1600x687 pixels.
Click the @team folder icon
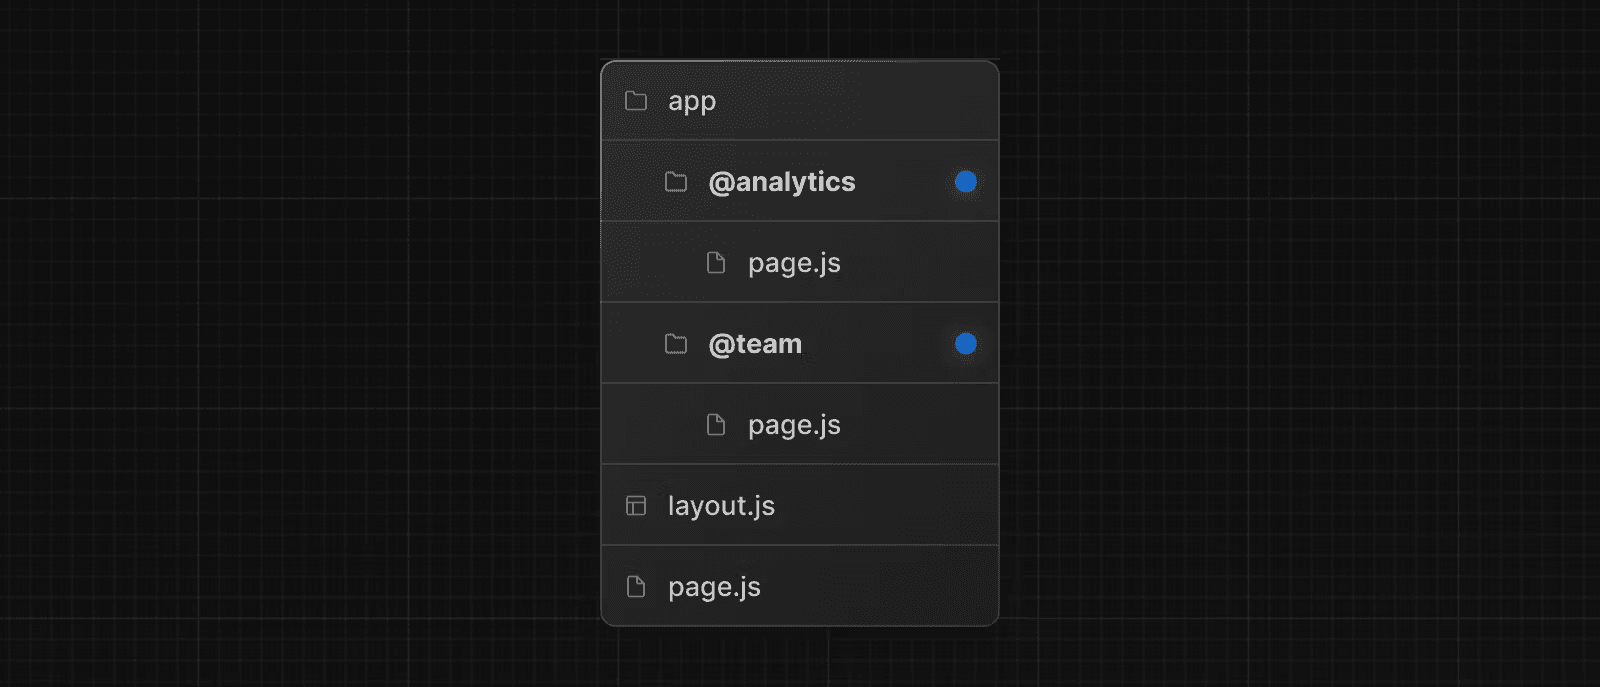[676, 344]
